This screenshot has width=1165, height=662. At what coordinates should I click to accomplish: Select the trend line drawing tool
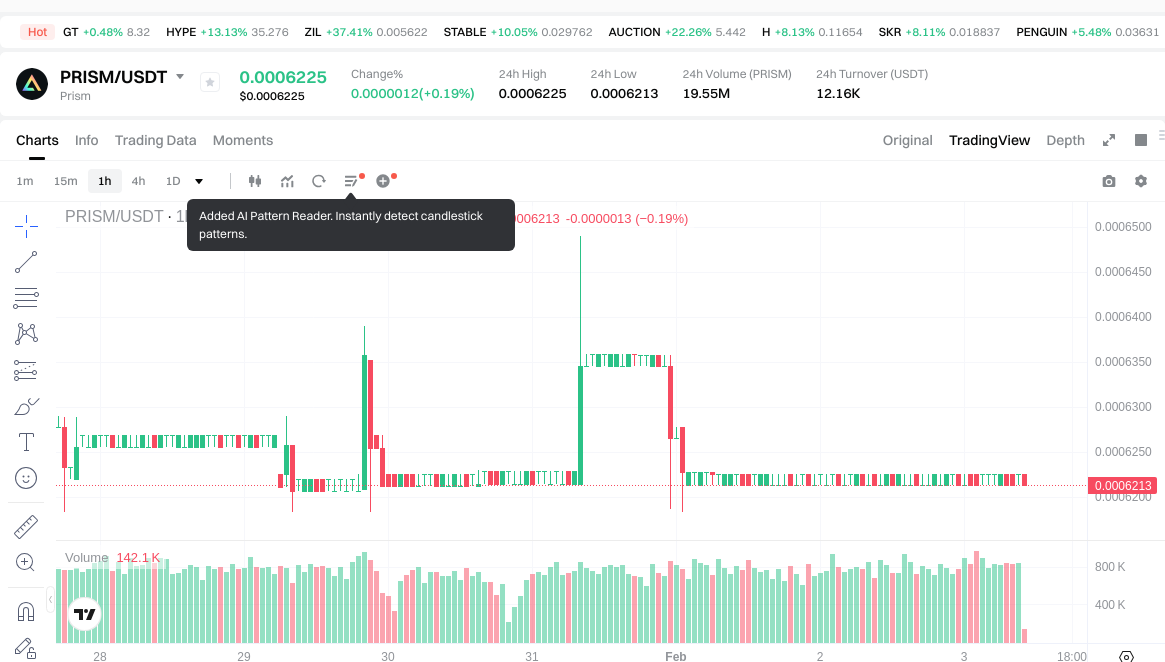coord(26,262)
